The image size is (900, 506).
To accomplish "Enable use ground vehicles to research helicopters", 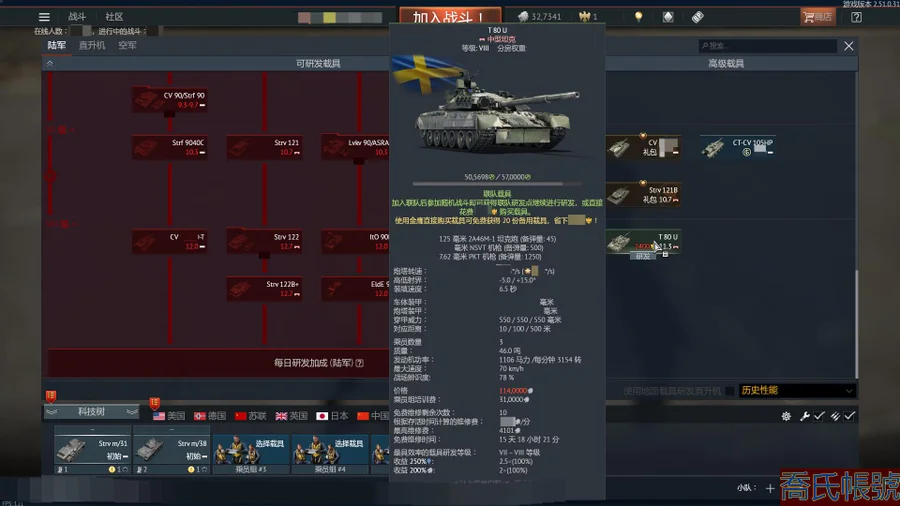I will tap(730, 391).
